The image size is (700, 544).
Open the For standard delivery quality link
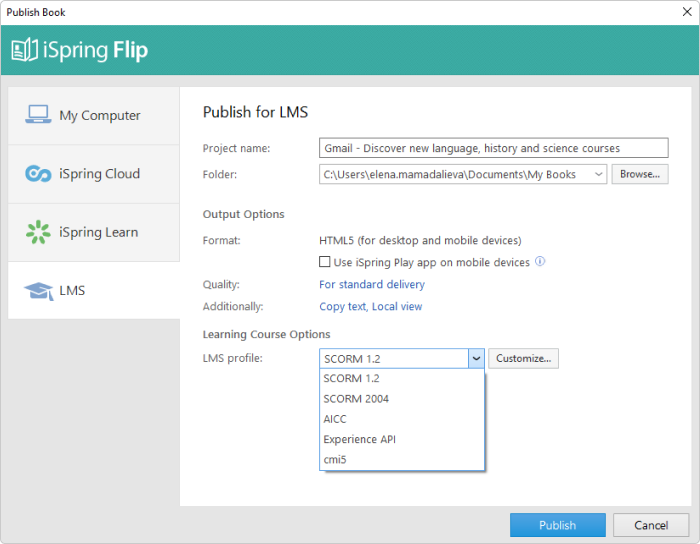[372, 284]
